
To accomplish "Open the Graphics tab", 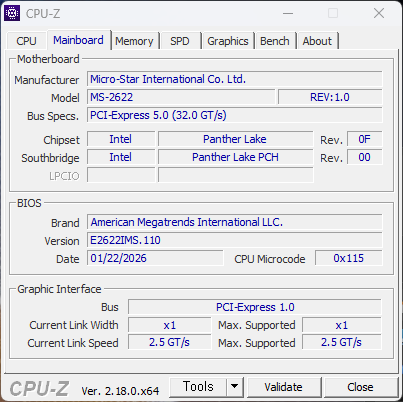I will [x=228, y=41].
